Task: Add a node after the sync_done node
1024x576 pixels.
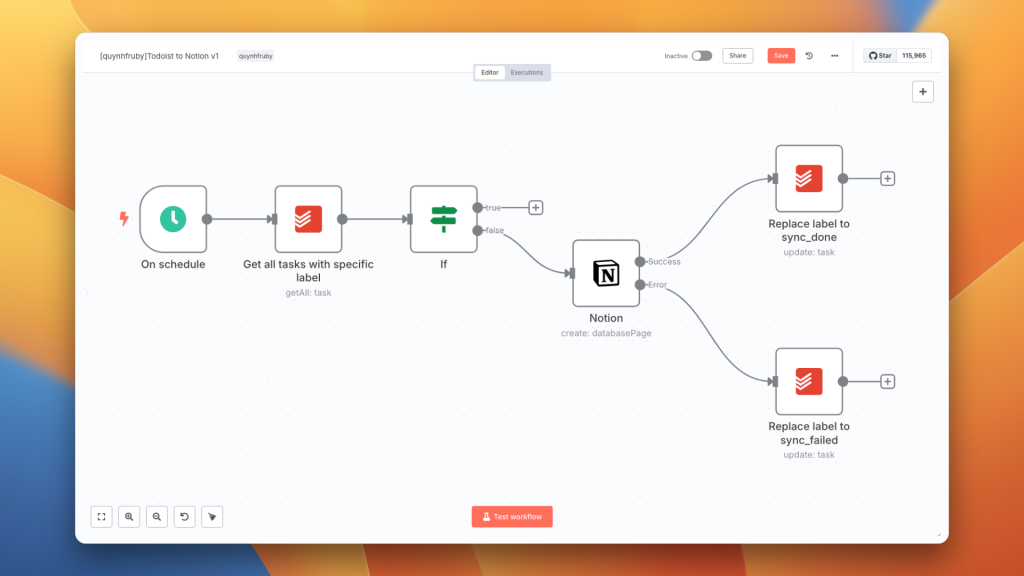Action: (x=888, y=178)
